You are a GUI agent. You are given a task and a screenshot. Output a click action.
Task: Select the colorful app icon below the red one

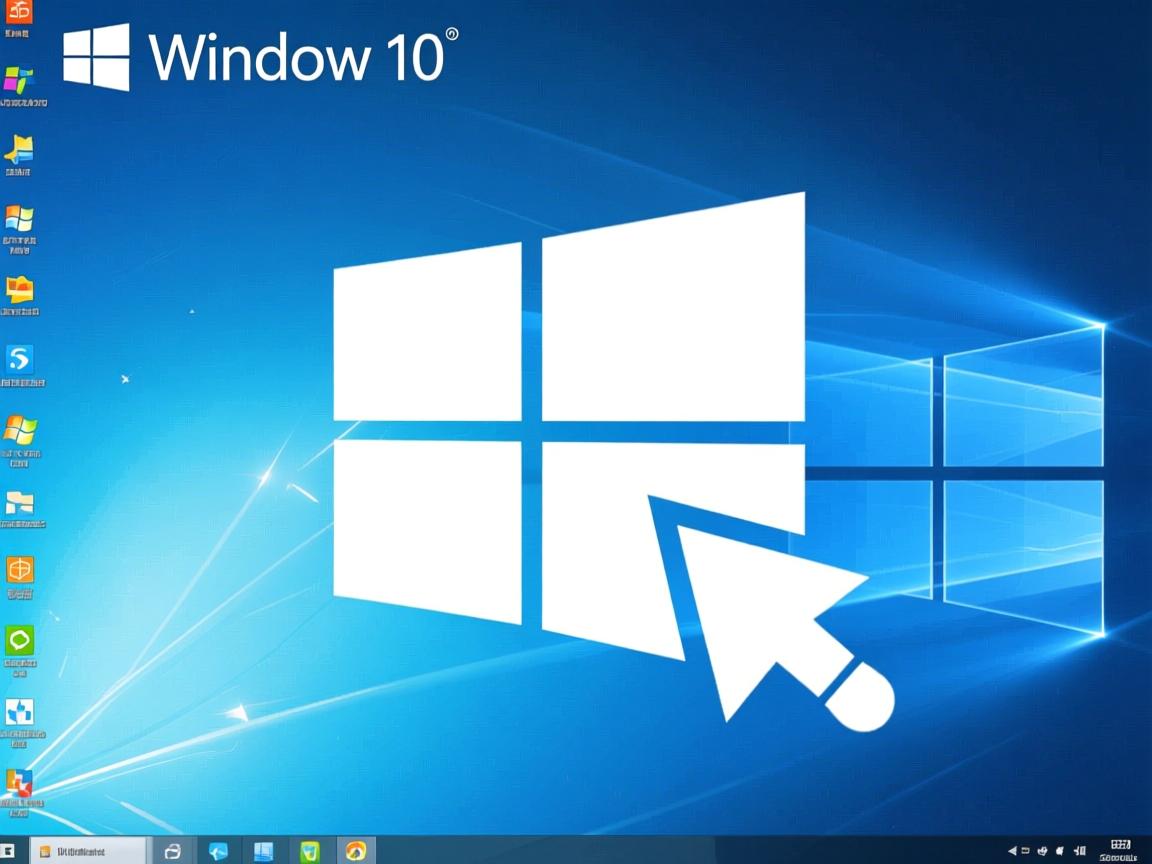click(x=18, y=78)
